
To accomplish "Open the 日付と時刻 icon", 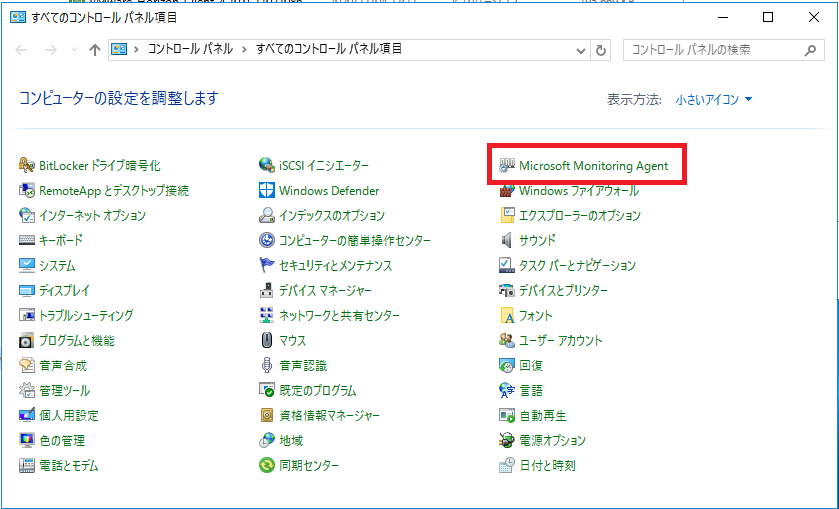I will pyautogui.click(x=506, y=465).
